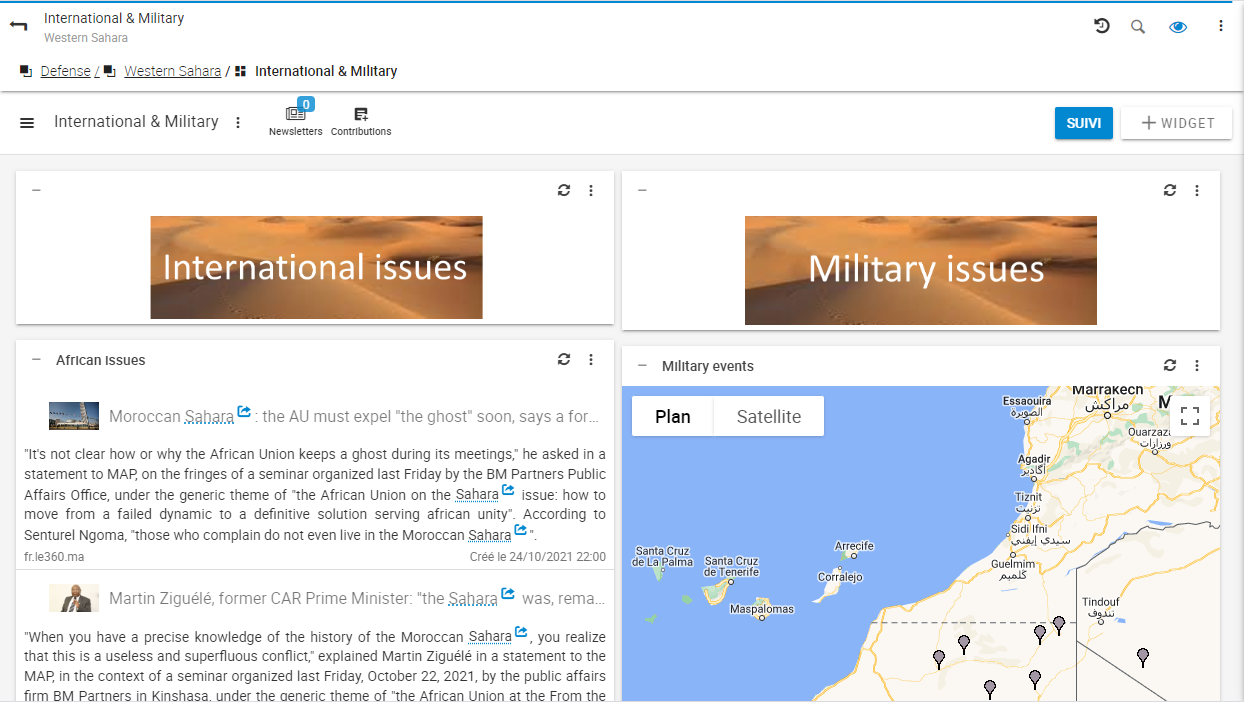
Task: Open the top header three-dot menu
Action: coord(1221,26)
